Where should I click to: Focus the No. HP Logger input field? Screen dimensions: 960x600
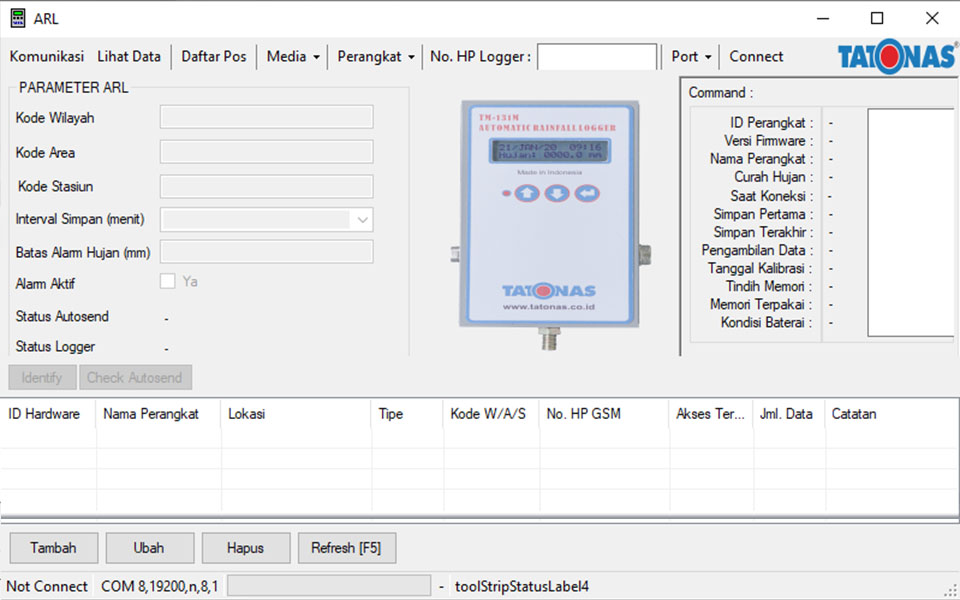tap(597, 57)
